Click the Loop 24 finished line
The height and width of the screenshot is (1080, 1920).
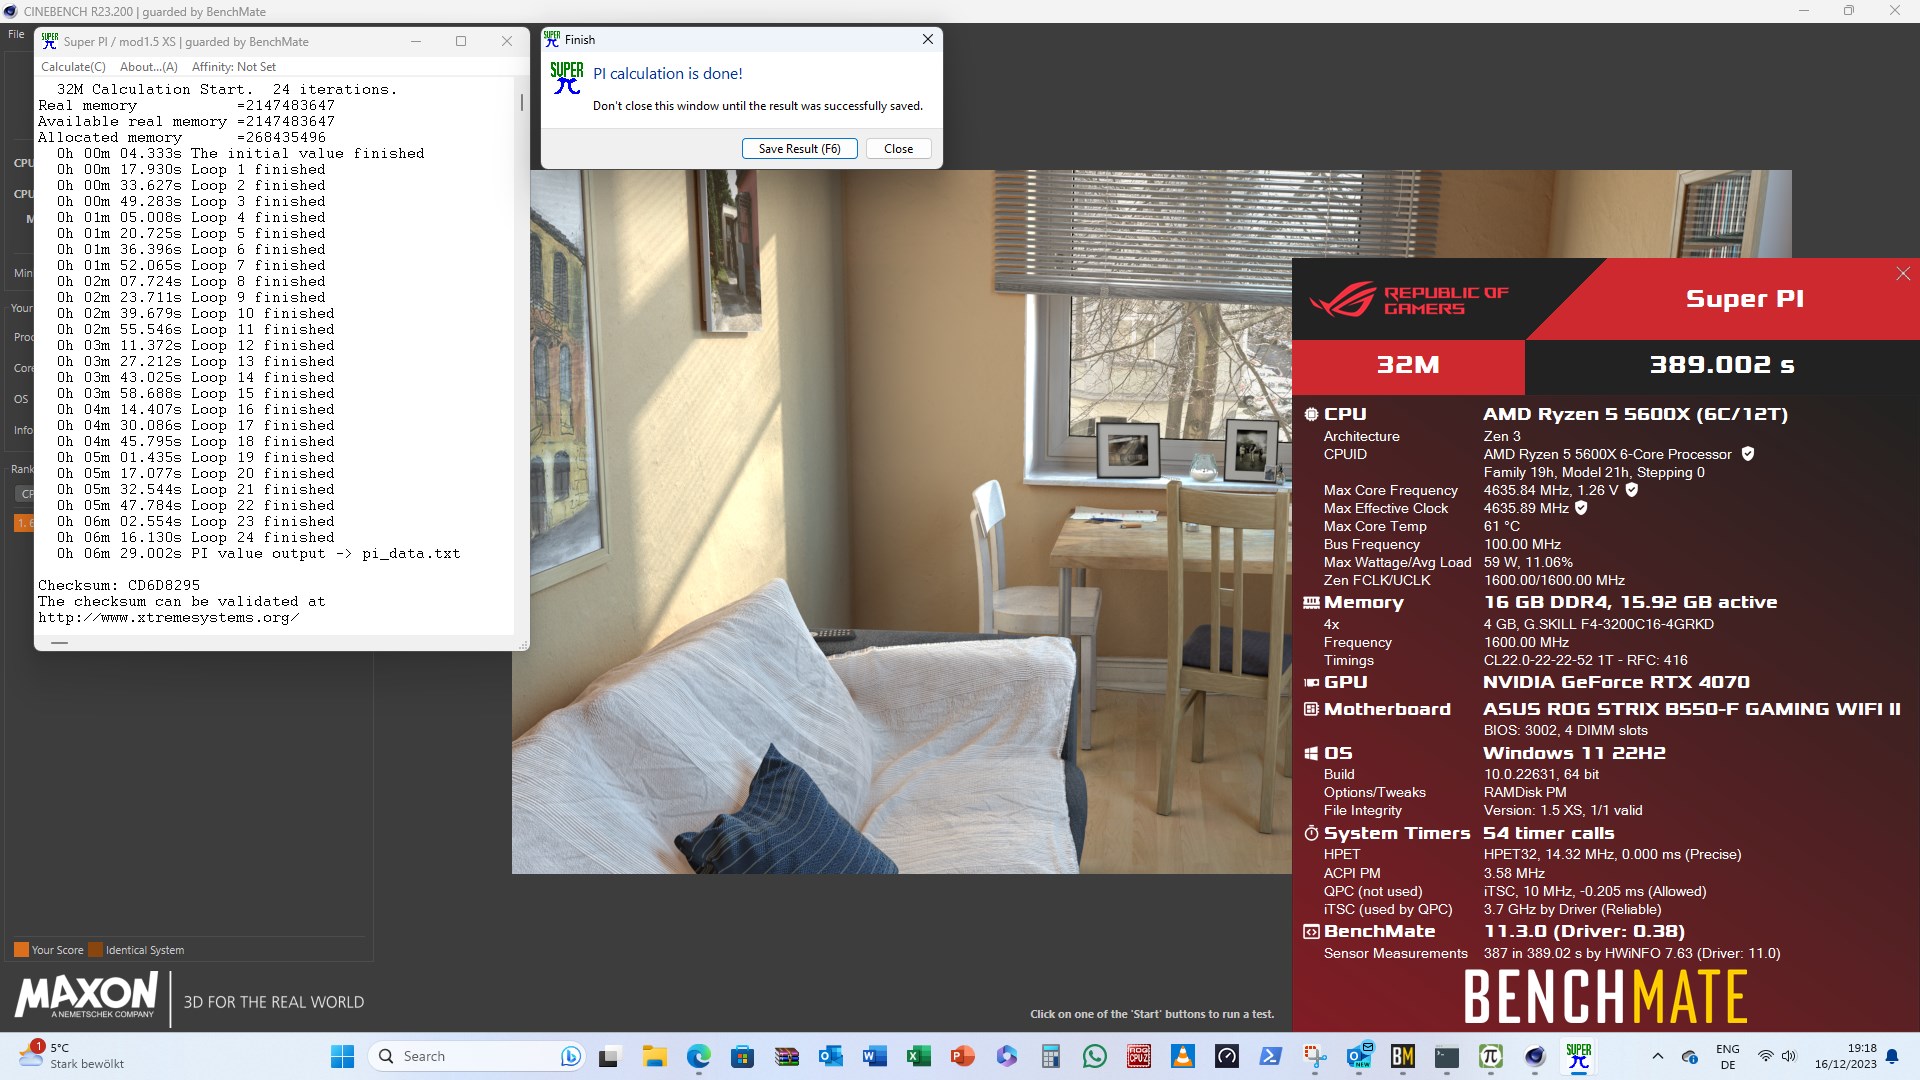[x=196, y=537]
